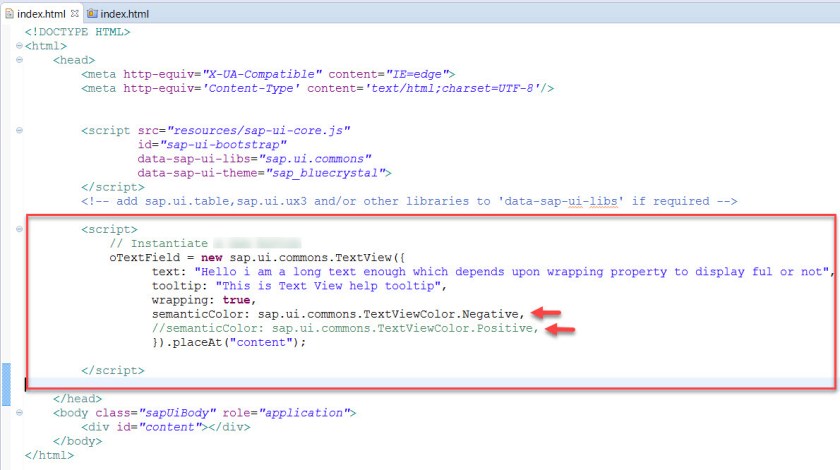This screenshot has width=840, height=470.
Task: Click the "sap.ui.commons" libs value
Action: point(315,159)
